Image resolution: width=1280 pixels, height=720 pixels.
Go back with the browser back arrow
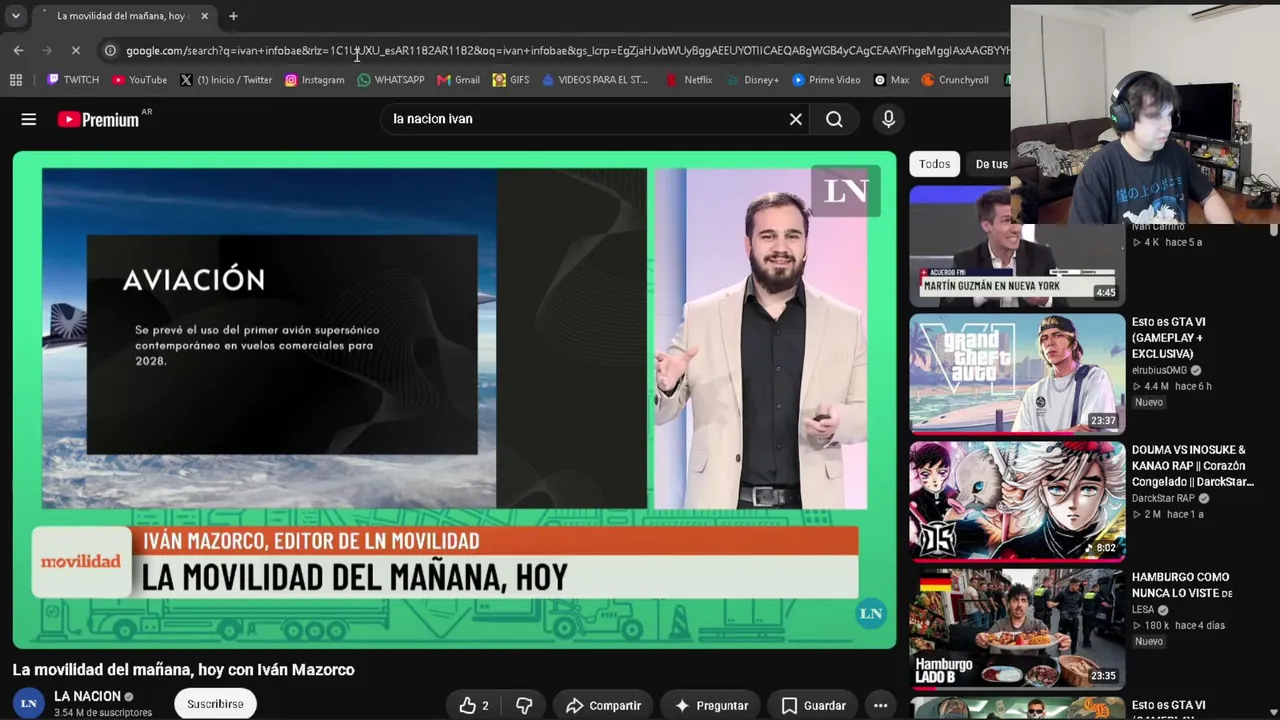19,50
